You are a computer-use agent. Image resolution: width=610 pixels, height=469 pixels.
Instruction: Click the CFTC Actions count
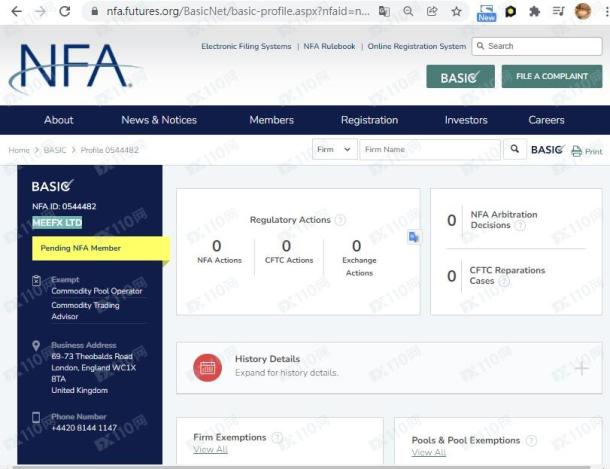(x=286, y=246)
